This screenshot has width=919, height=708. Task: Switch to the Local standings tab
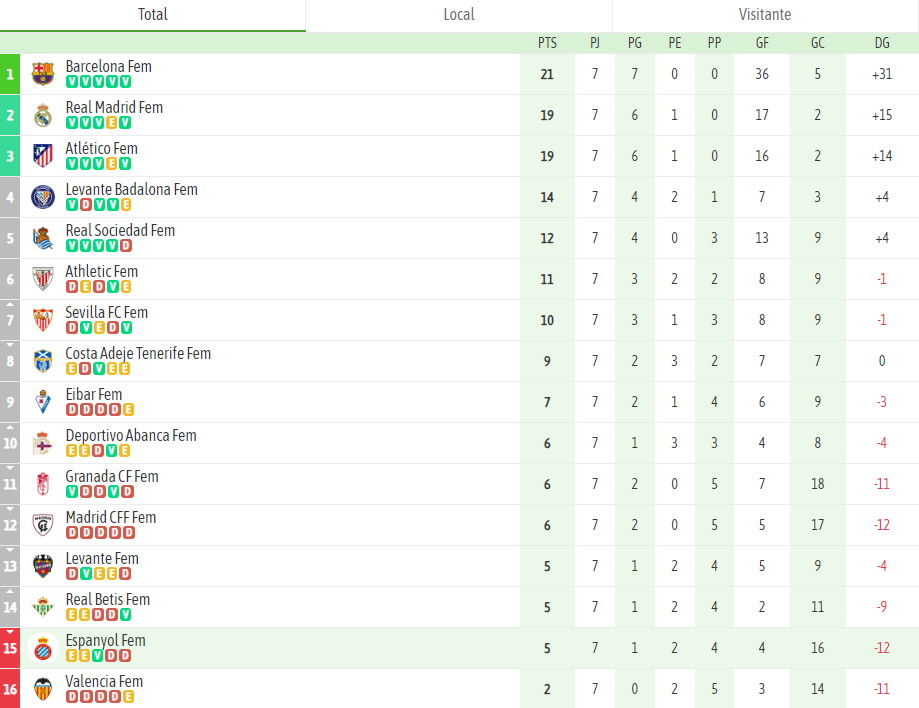point(459,15)
